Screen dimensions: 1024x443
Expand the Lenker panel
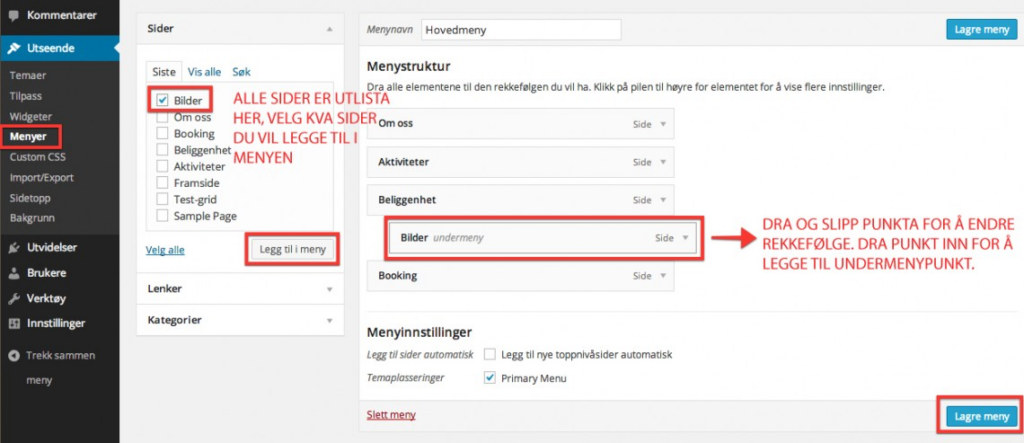(x=328, y=289)
